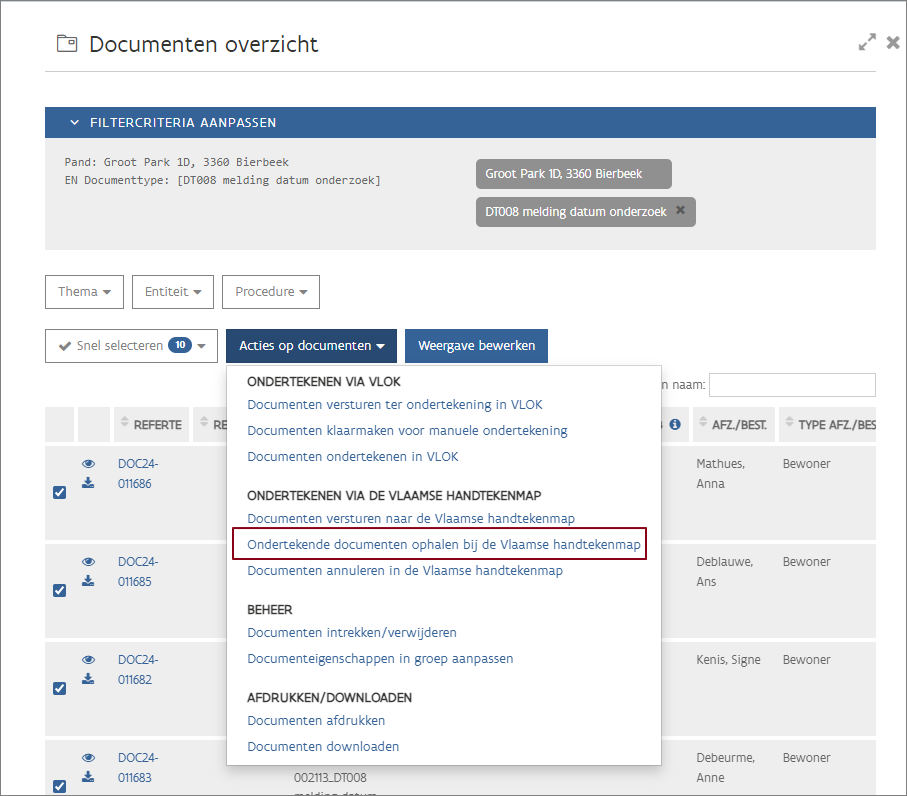Choose Documenten downloaden from the menu

pos(323,746)
